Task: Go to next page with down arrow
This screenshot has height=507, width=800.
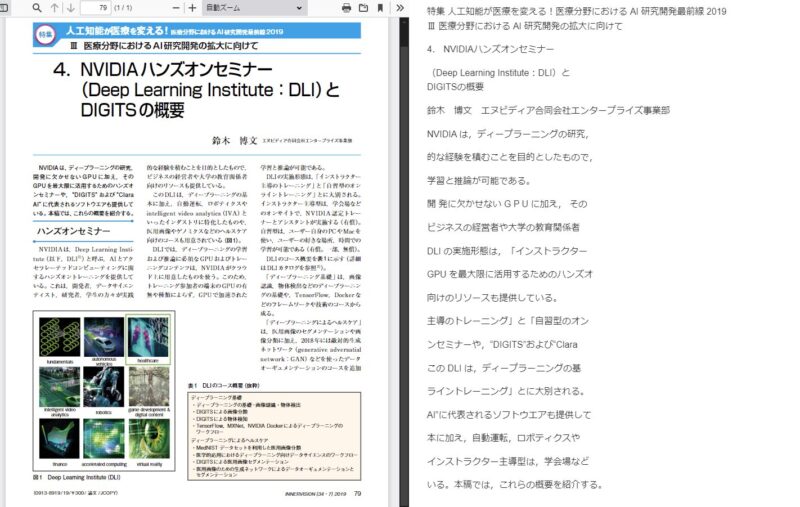Action: pyautogui.click(x=70, y=8)
